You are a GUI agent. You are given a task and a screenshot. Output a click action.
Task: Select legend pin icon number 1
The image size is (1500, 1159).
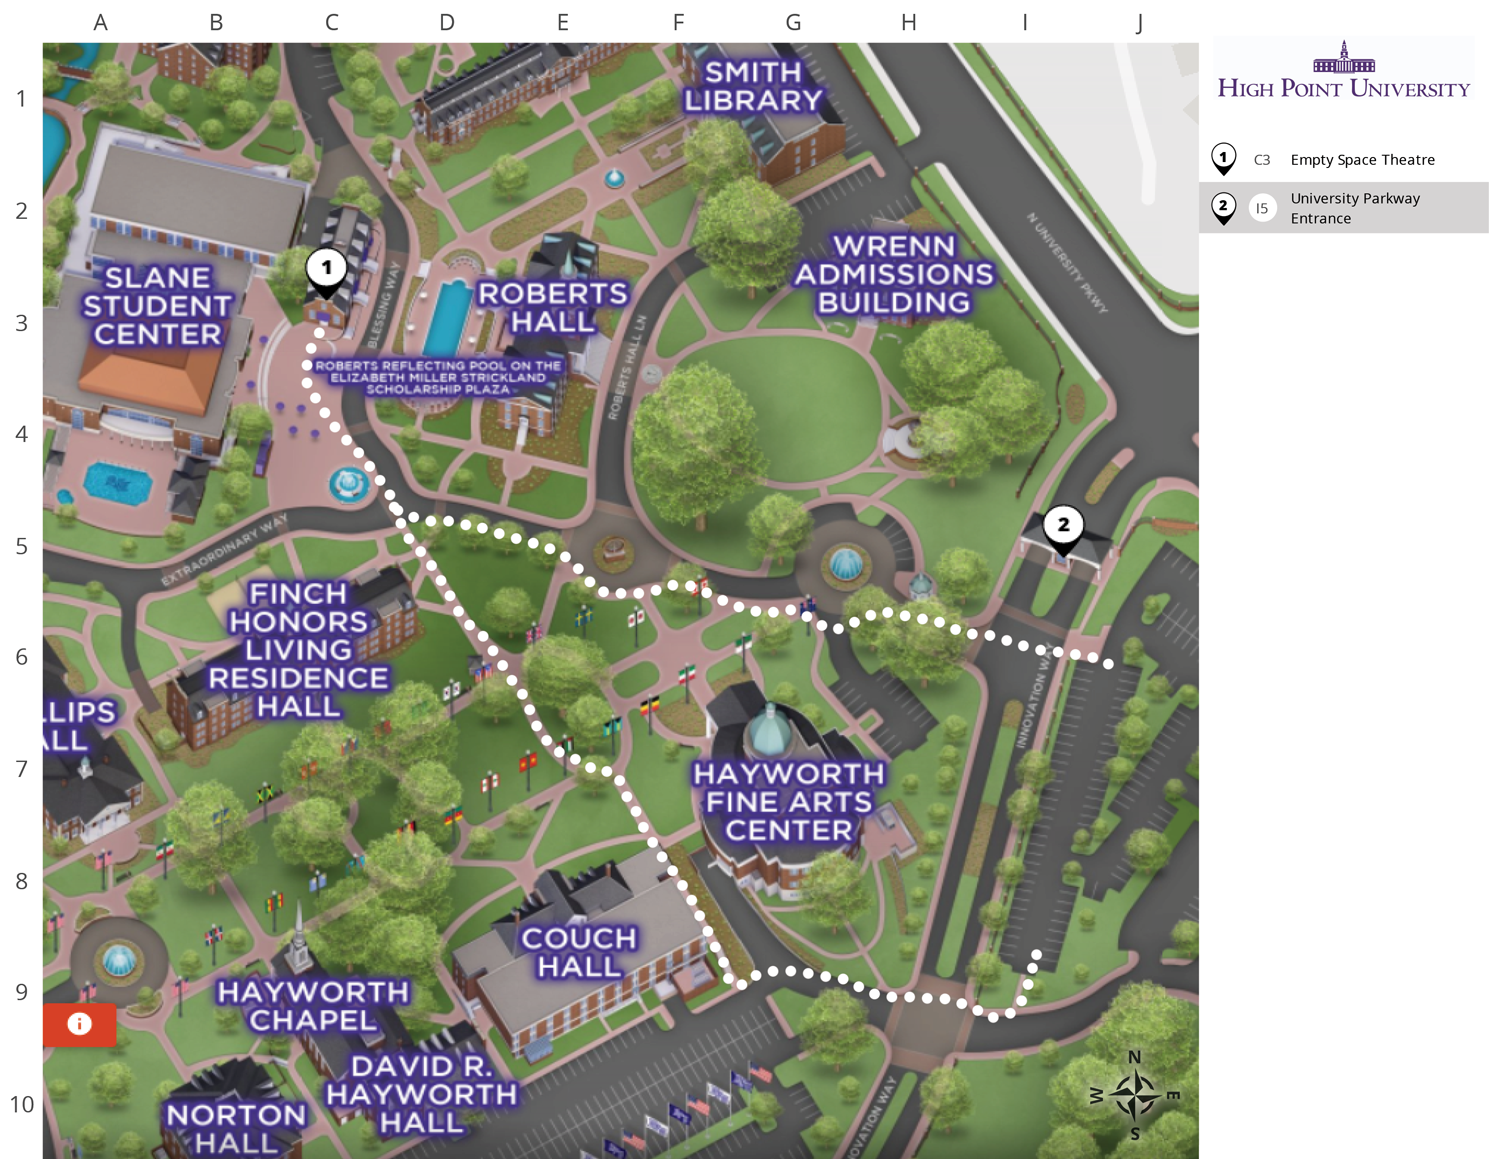click(x=1223, y=158)
